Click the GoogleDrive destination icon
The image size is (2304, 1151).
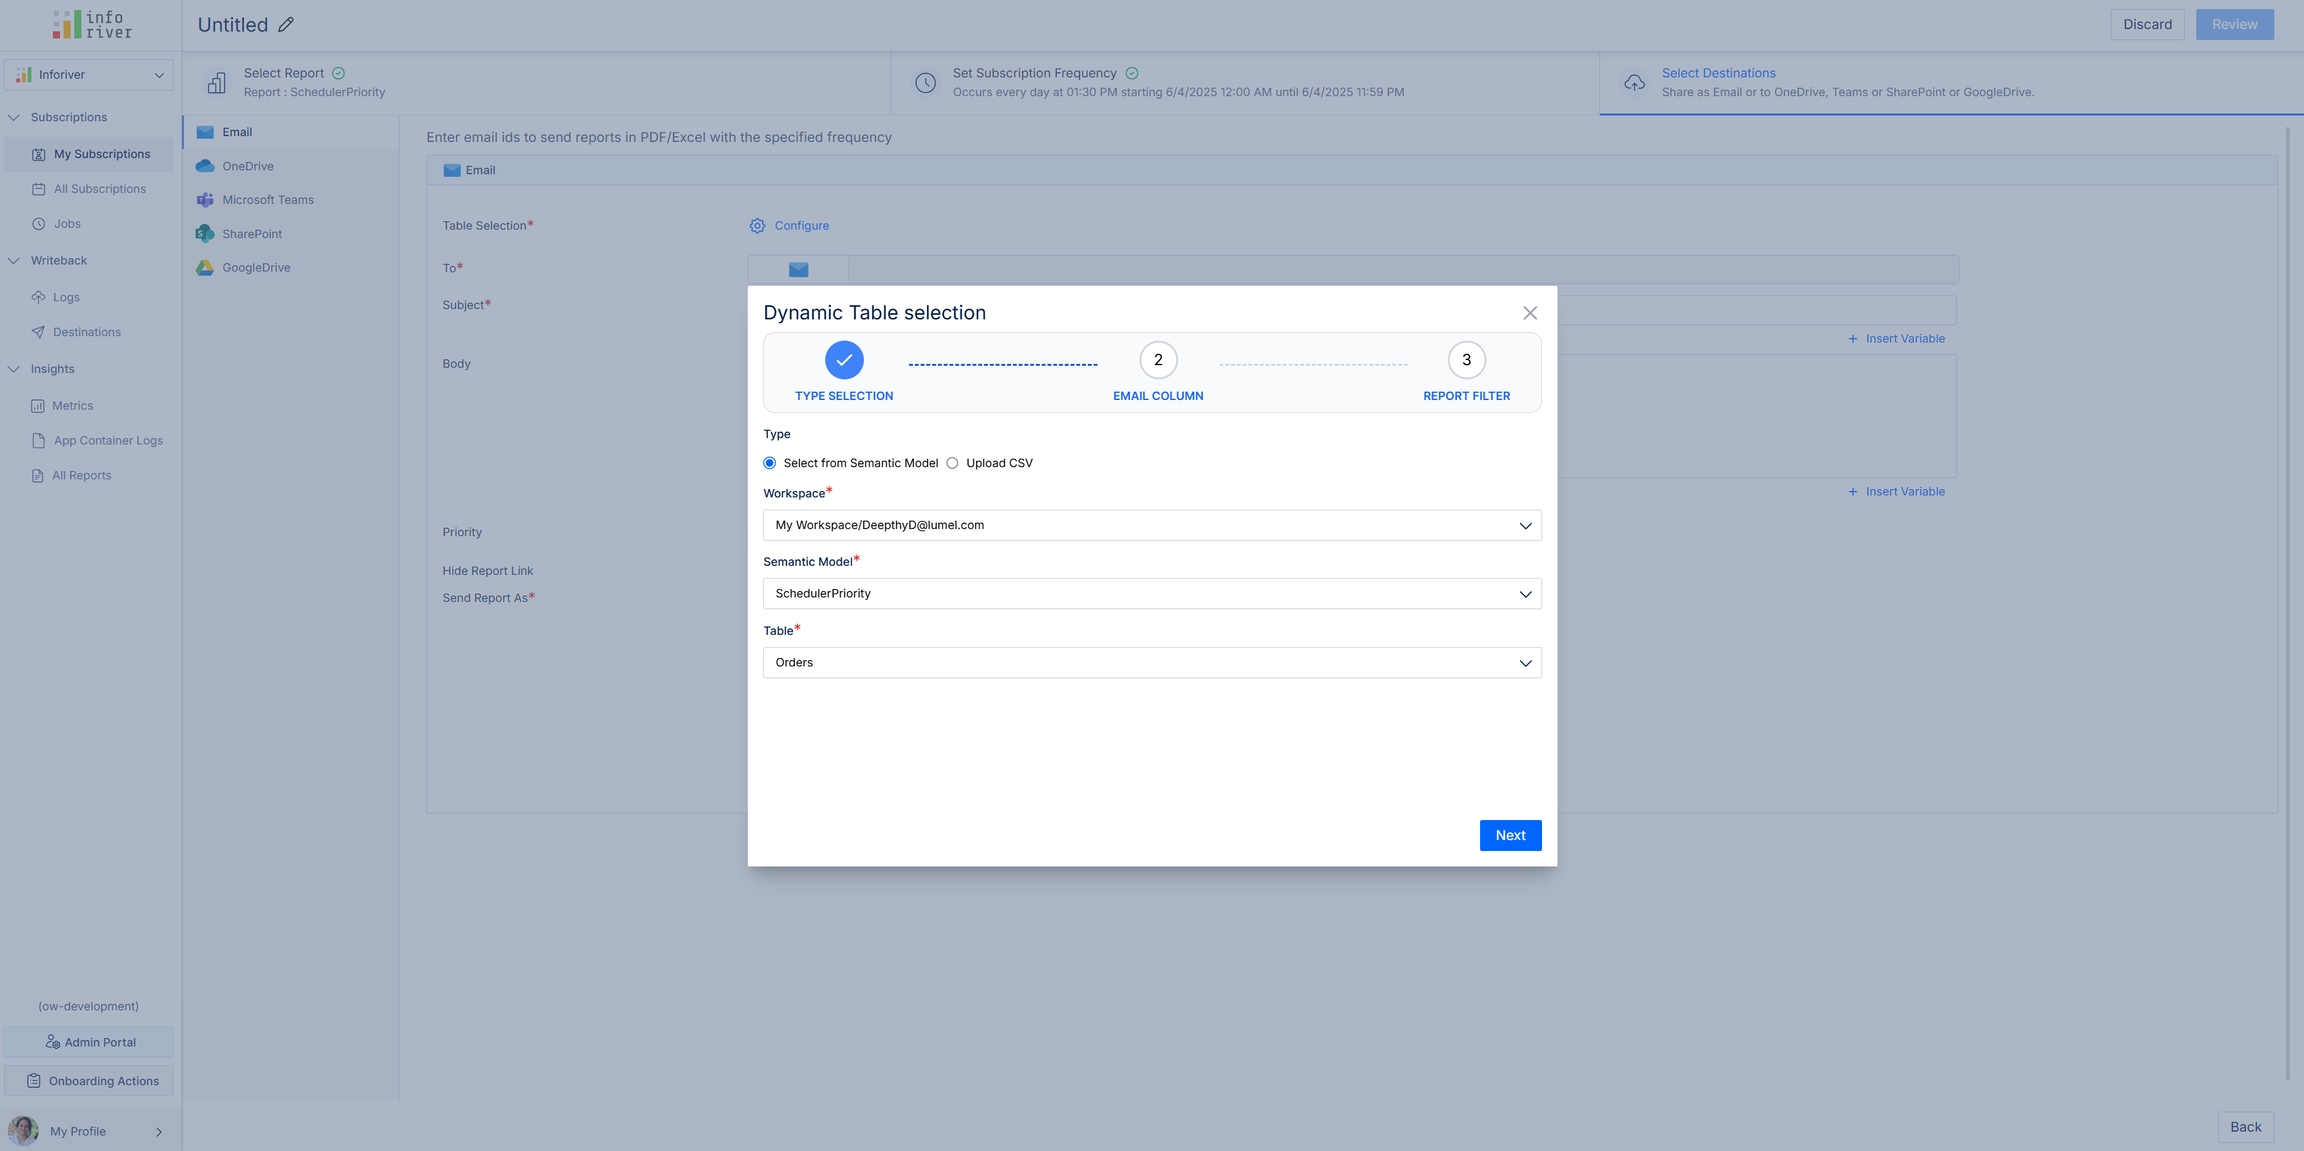[205, 268]
